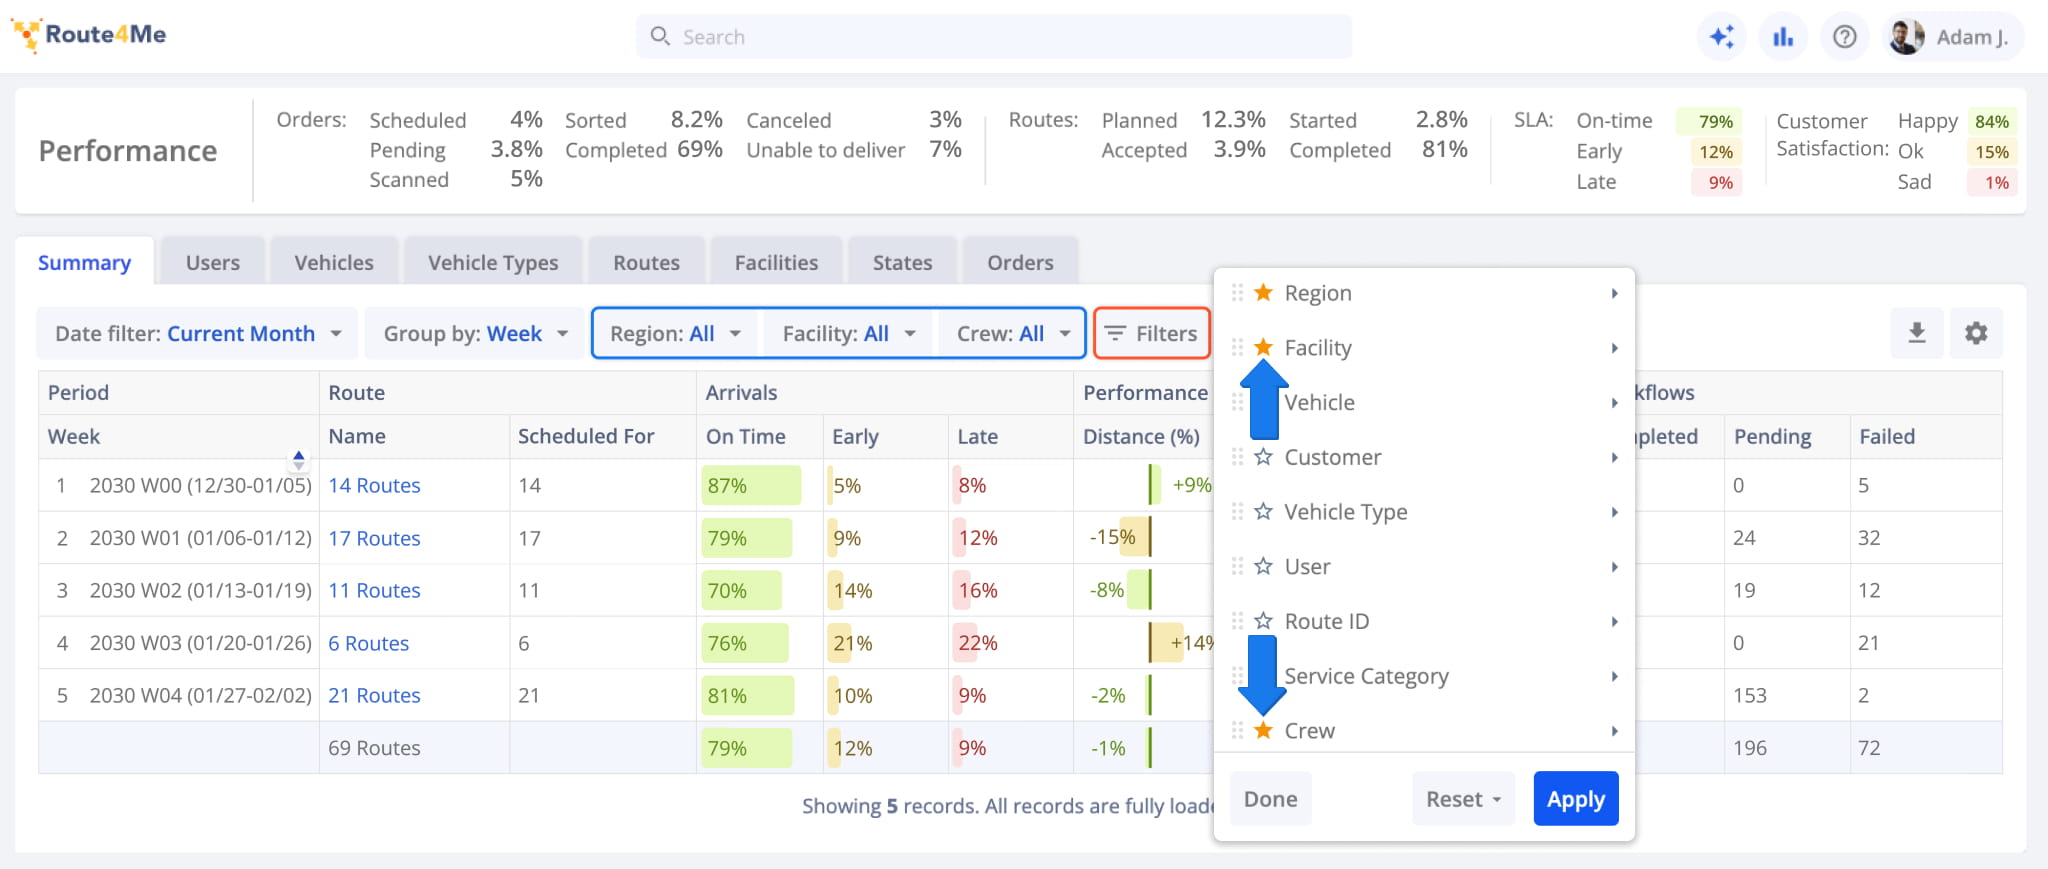Expand the Reset dropdown button
This screenshot has height=869, width=2048.
1463,799
